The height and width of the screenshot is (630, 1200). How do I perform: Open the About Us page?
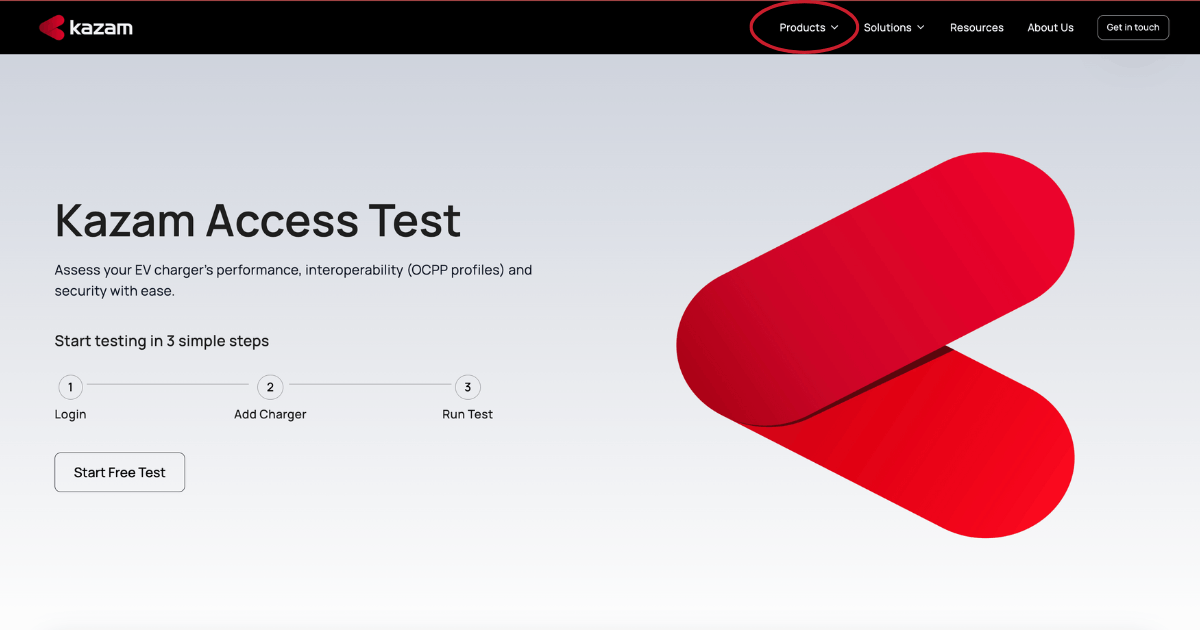click(1050, 28)
